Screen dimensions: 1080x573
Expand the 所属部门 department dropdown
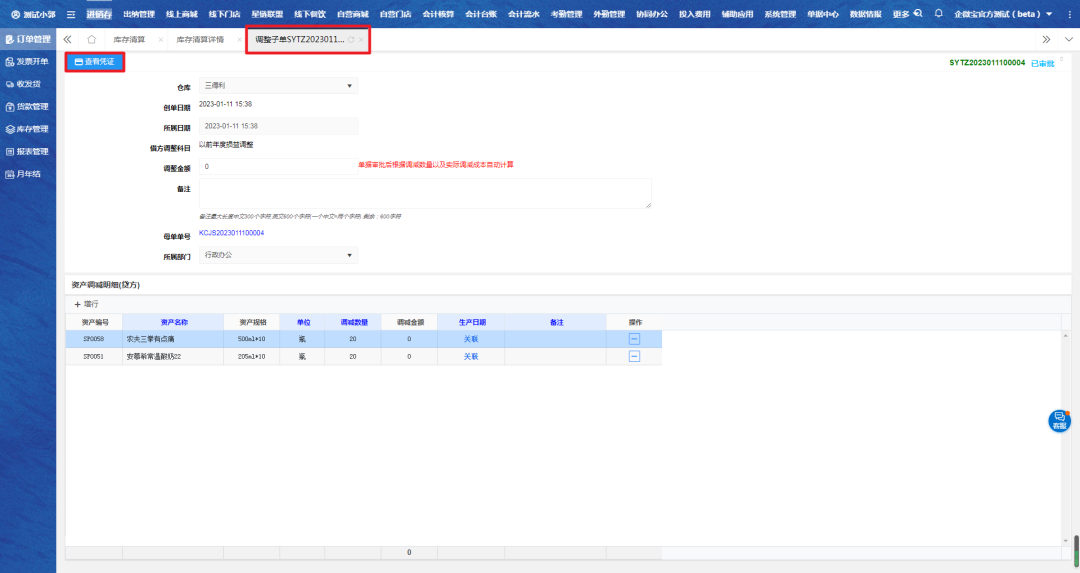(278, 255)
